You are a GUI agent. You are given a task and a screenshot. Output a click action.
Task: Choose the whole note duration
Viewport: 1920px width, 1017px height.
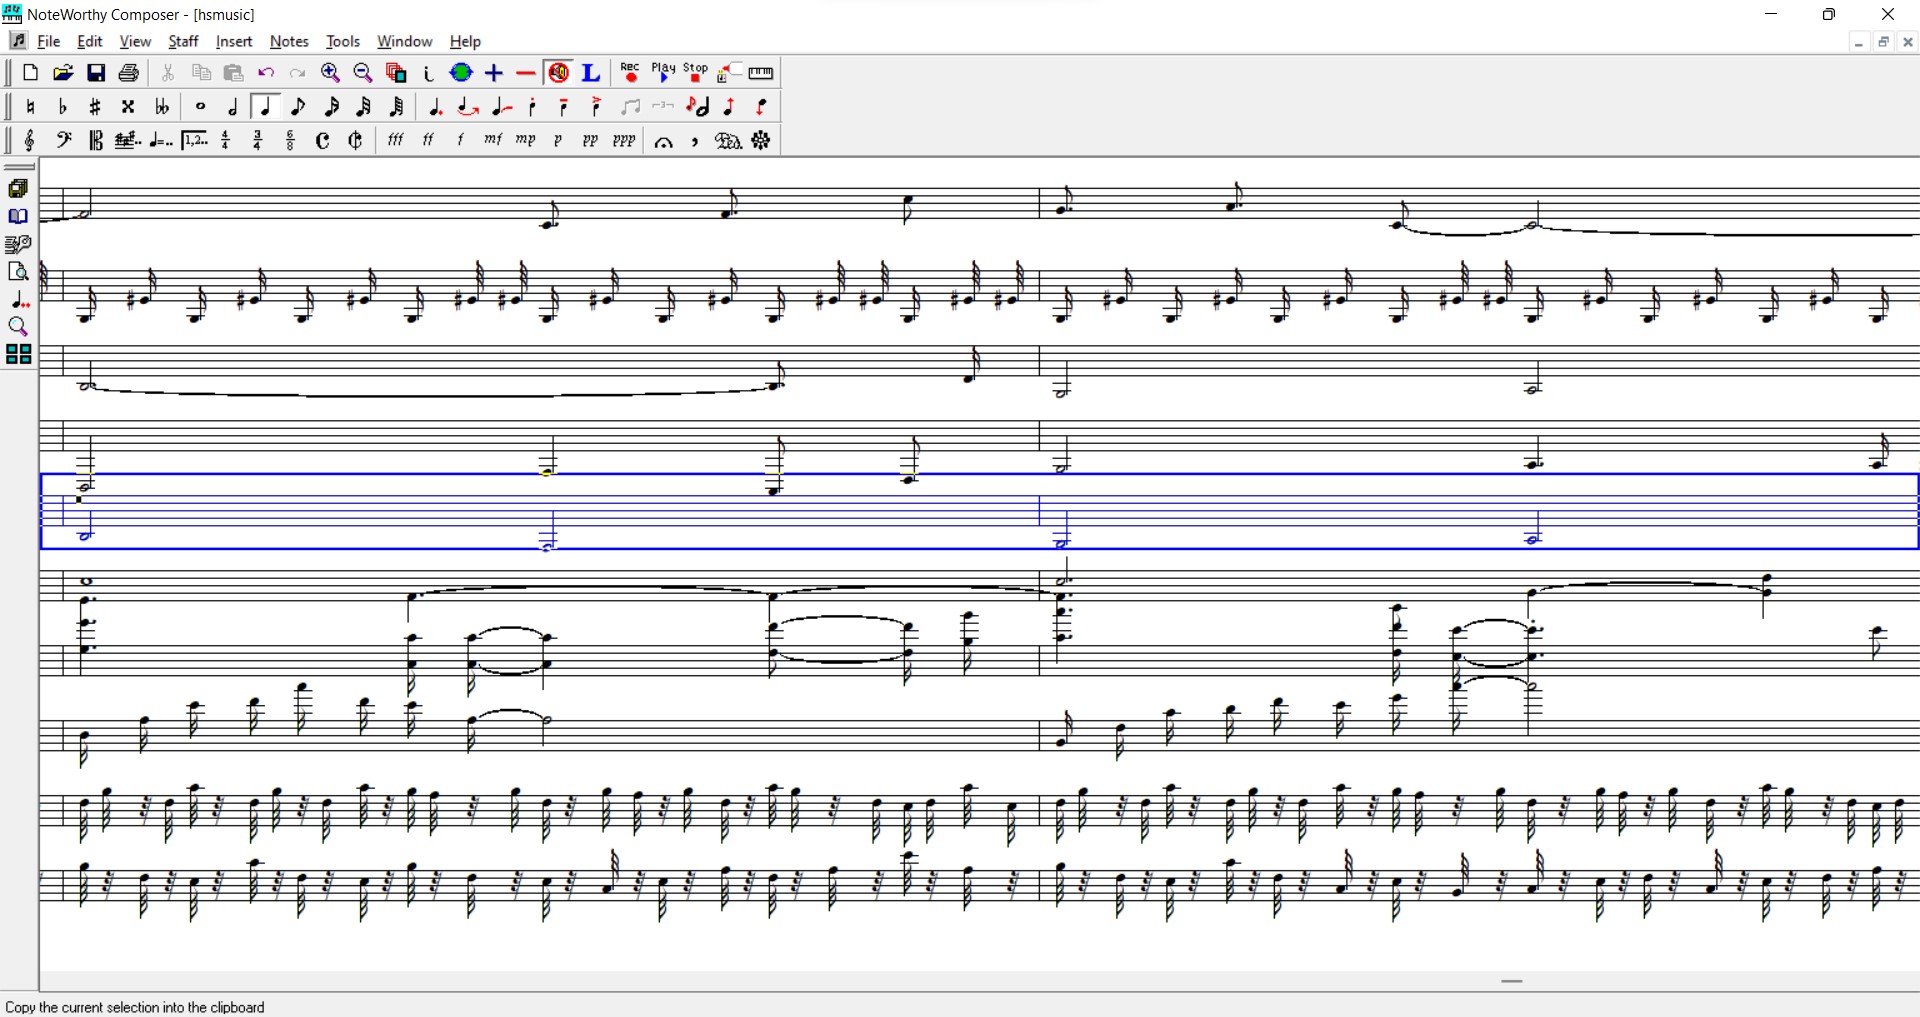tap(200, 107)
